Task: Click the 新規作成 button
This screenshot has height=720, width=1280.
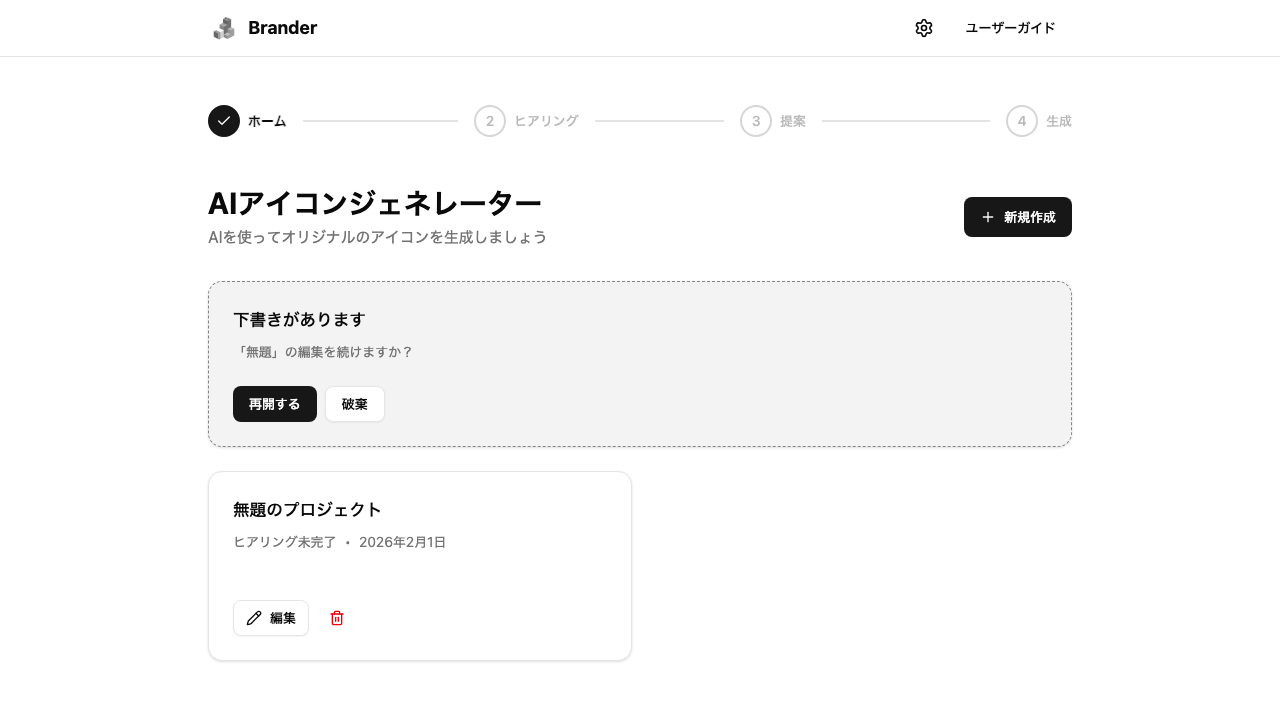Action: coord(1018,217)
